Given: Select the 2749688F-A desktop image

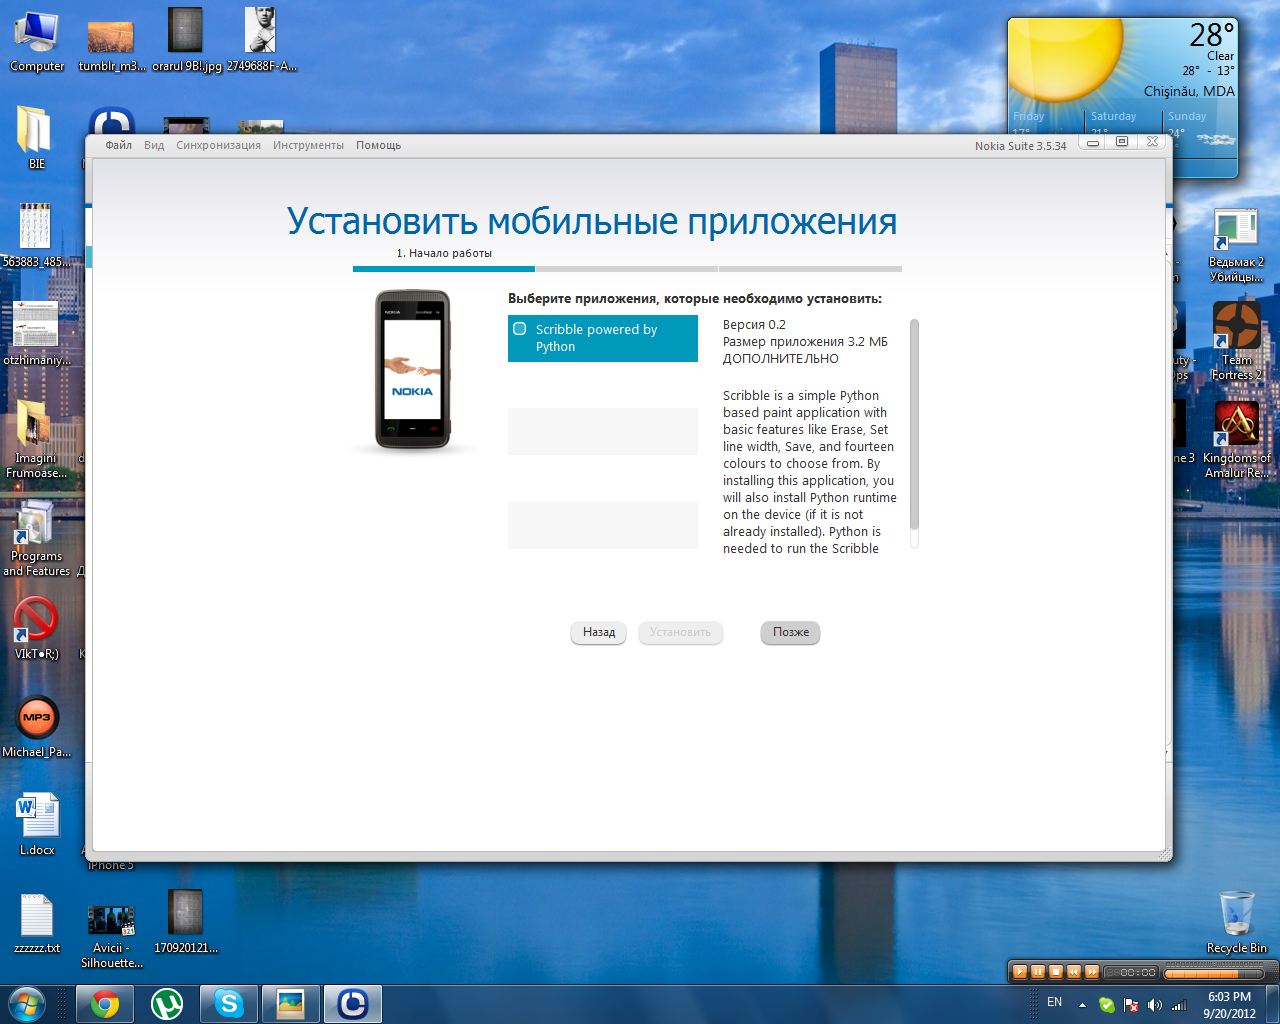Looking at the screenshot, I should point(261,40).
